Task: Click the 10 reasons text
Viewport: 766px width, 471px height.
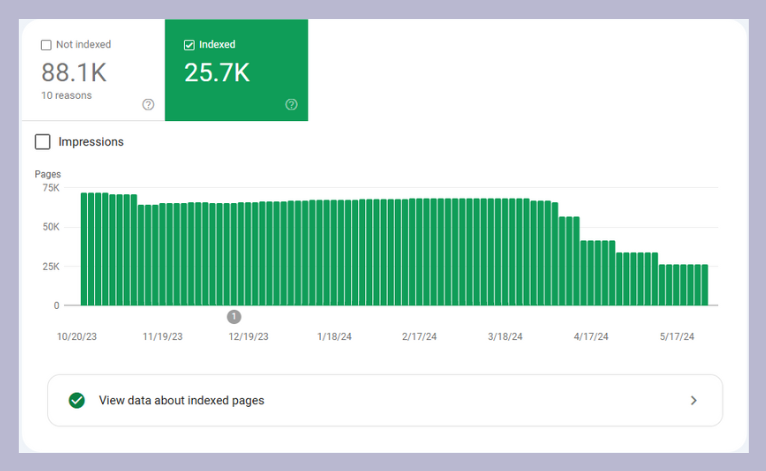Action: point(66,96)
